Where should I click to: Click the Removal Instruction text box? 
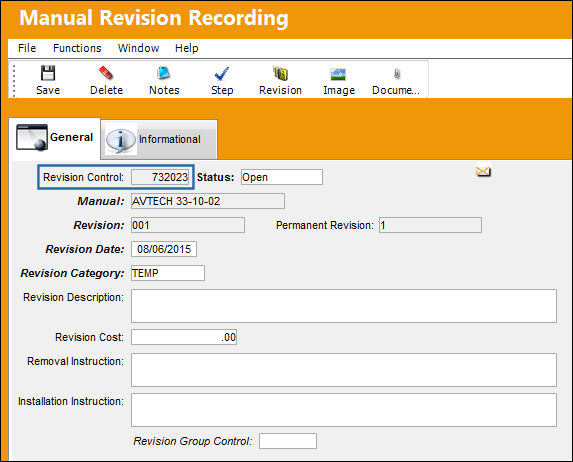click(344, 370)
